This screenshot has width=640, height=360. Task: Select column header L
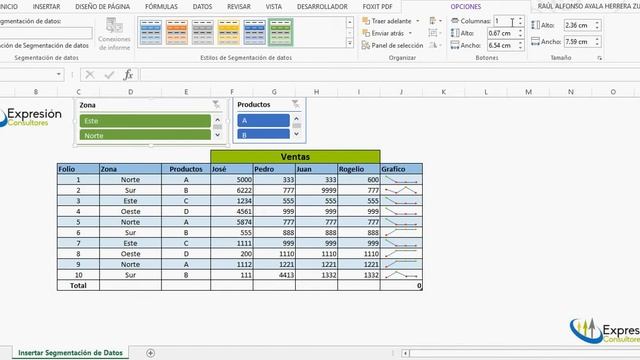point(486,92)
